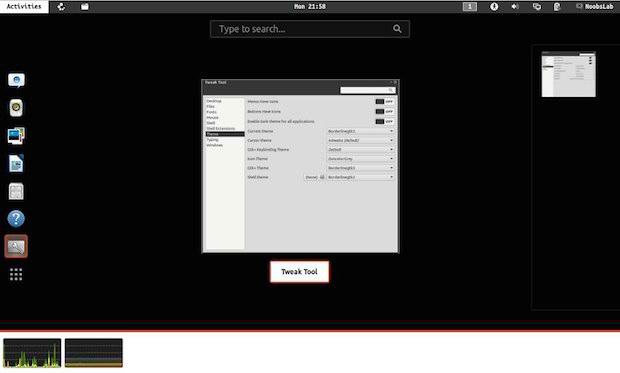
Task: Click the workspace indicator numbered 1
Action: [x=470, y=6]
